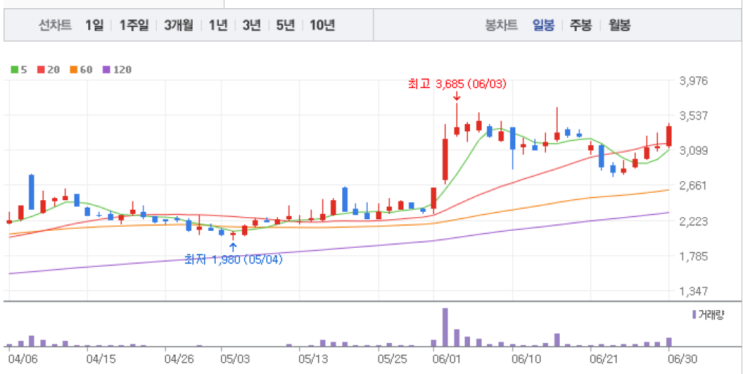Click the 05/25 date axis label
The height and width of the screenshot is (374, 743).
point(391,360)
